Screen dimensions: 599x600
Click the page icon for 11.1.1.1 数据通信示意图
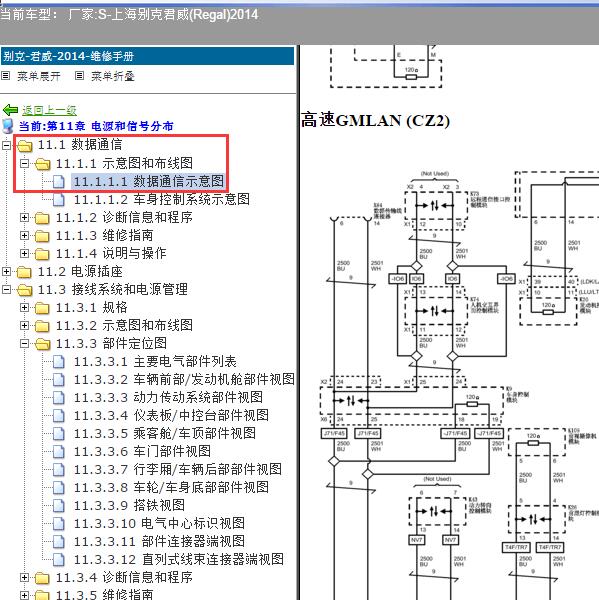(59, 181)
